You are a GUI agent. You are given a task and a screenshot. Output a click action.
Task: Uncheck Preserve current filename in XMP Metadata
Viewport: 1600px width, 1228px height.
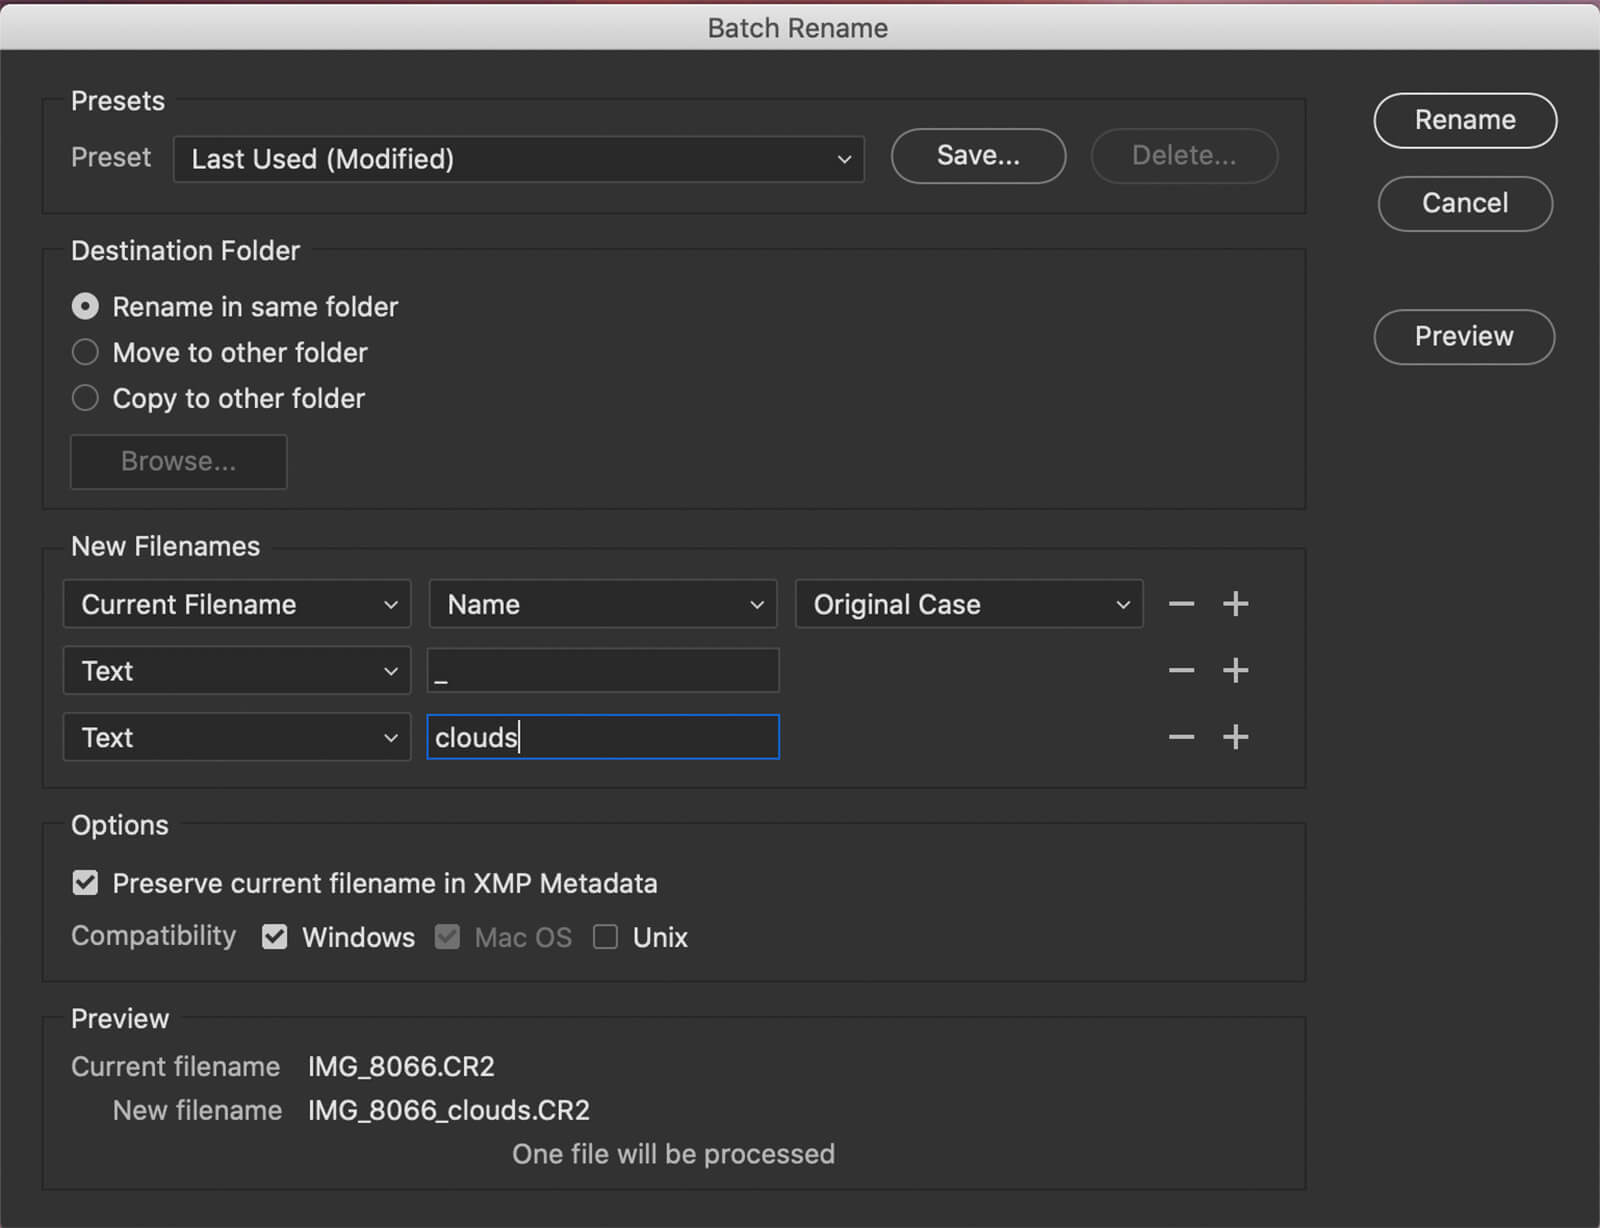pyautogui.click(x=86, y=883)
